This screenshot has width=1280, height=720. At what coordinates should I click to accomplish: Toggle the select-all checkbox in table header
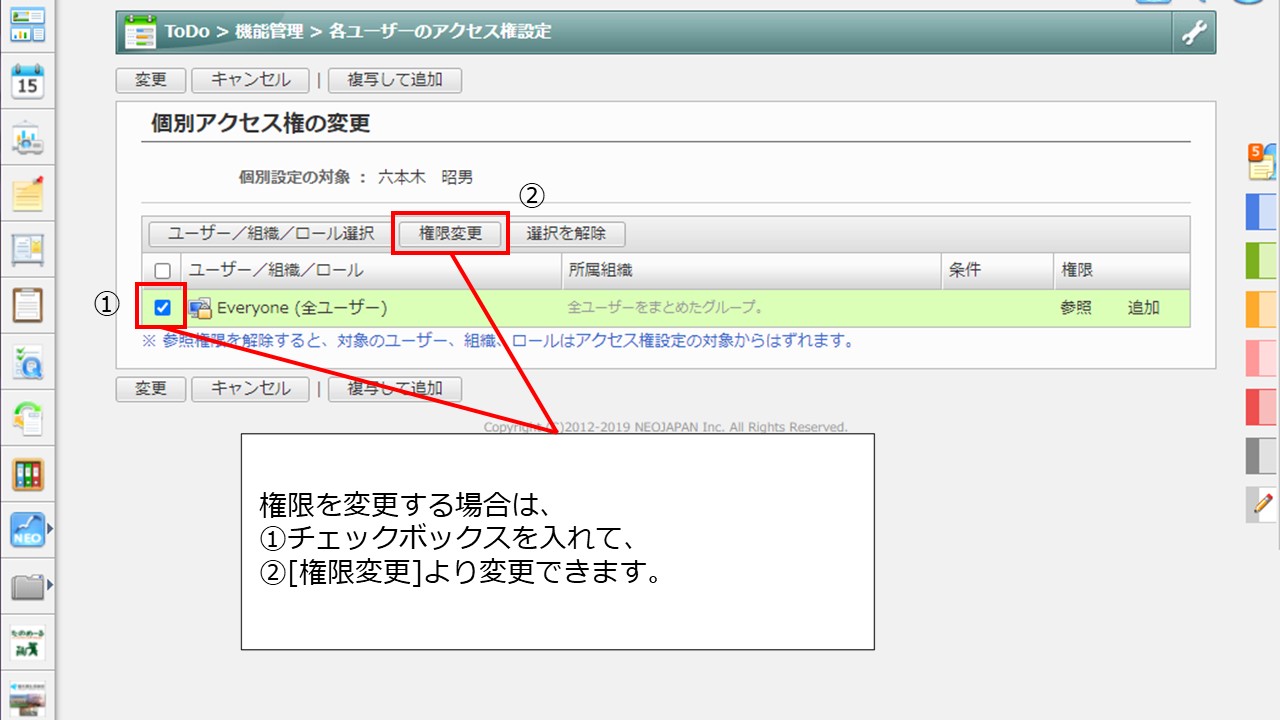(x=162, y=271)
